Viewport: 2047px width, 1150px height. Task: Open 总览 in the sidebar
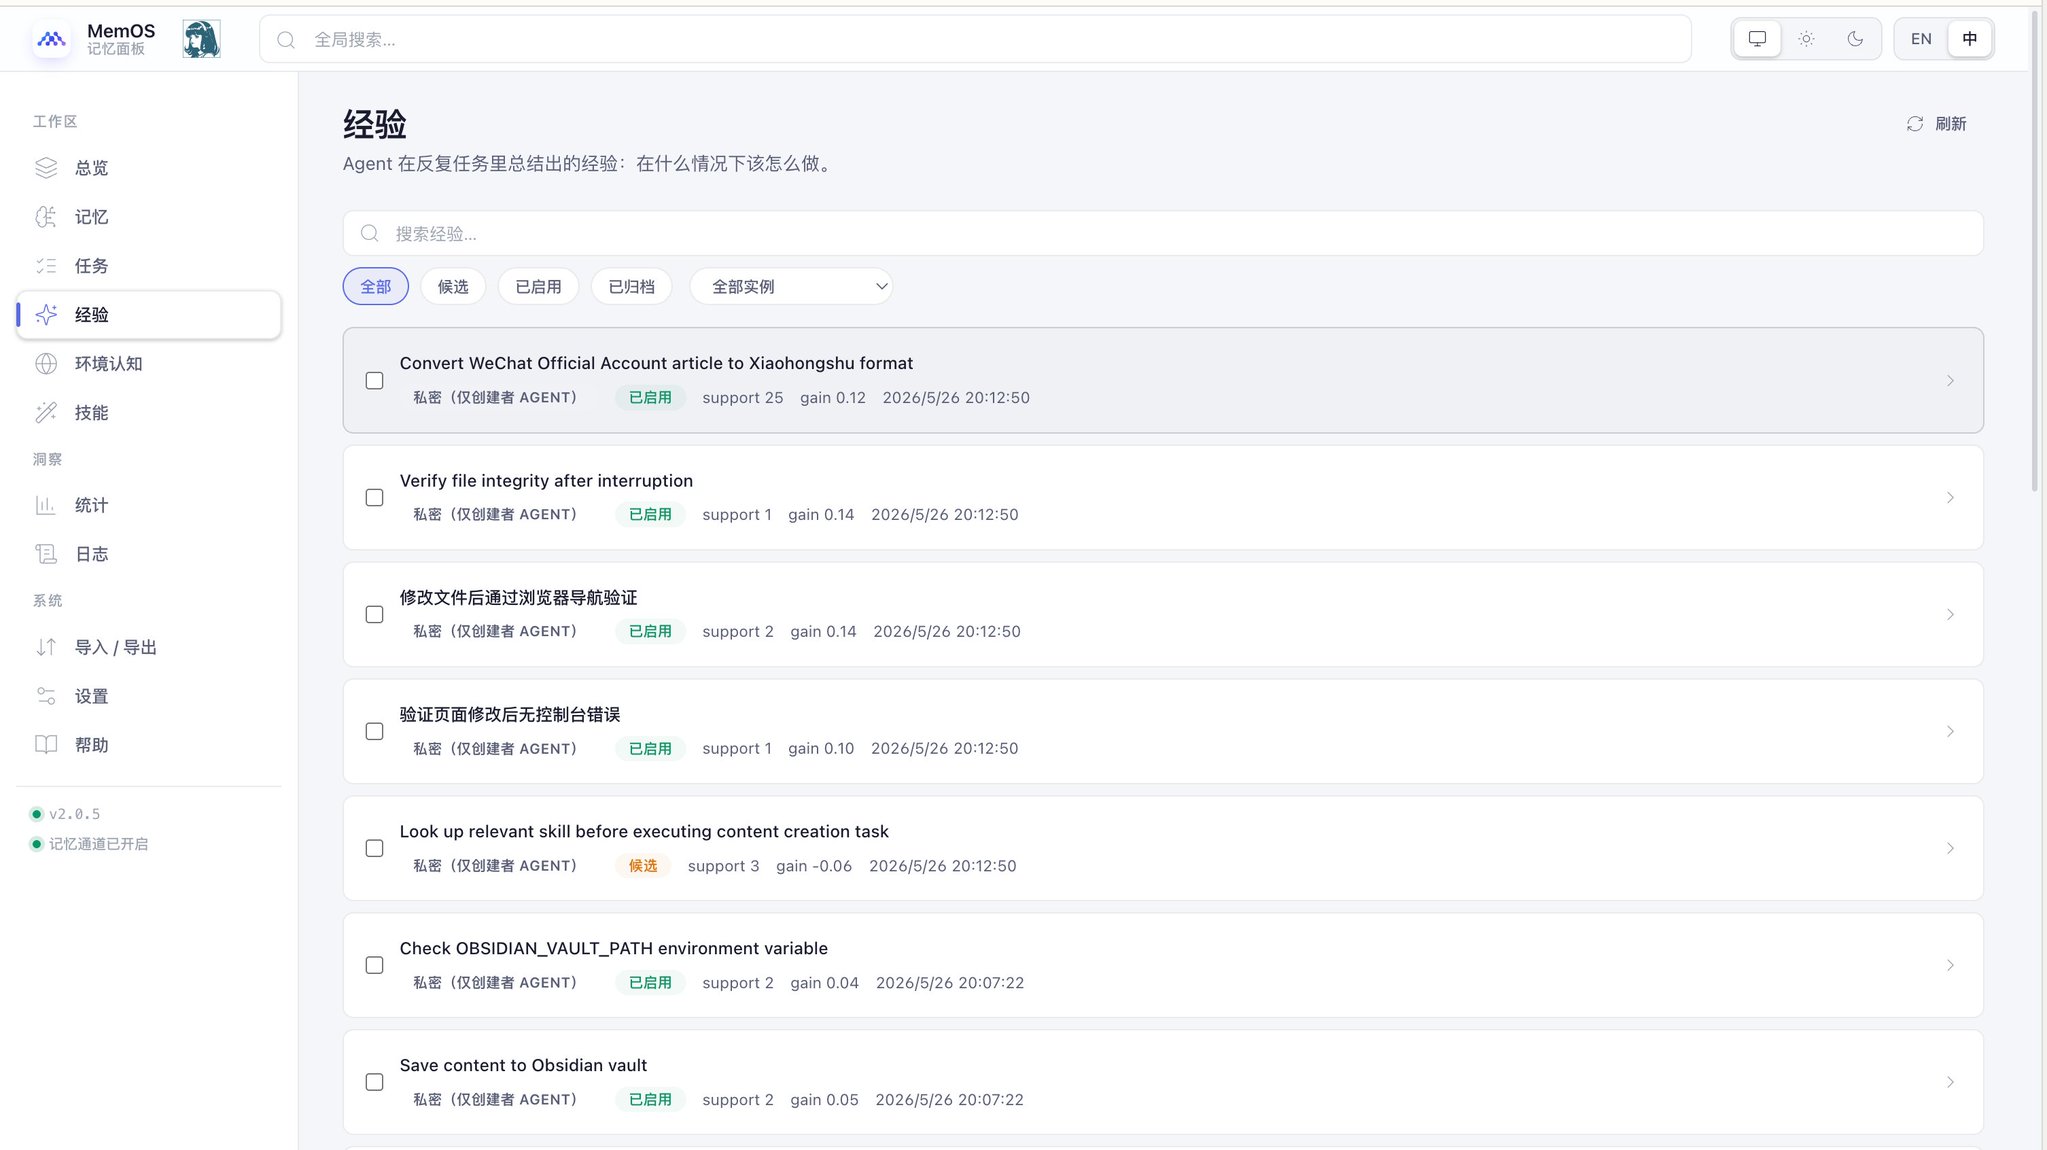[149, 168]
